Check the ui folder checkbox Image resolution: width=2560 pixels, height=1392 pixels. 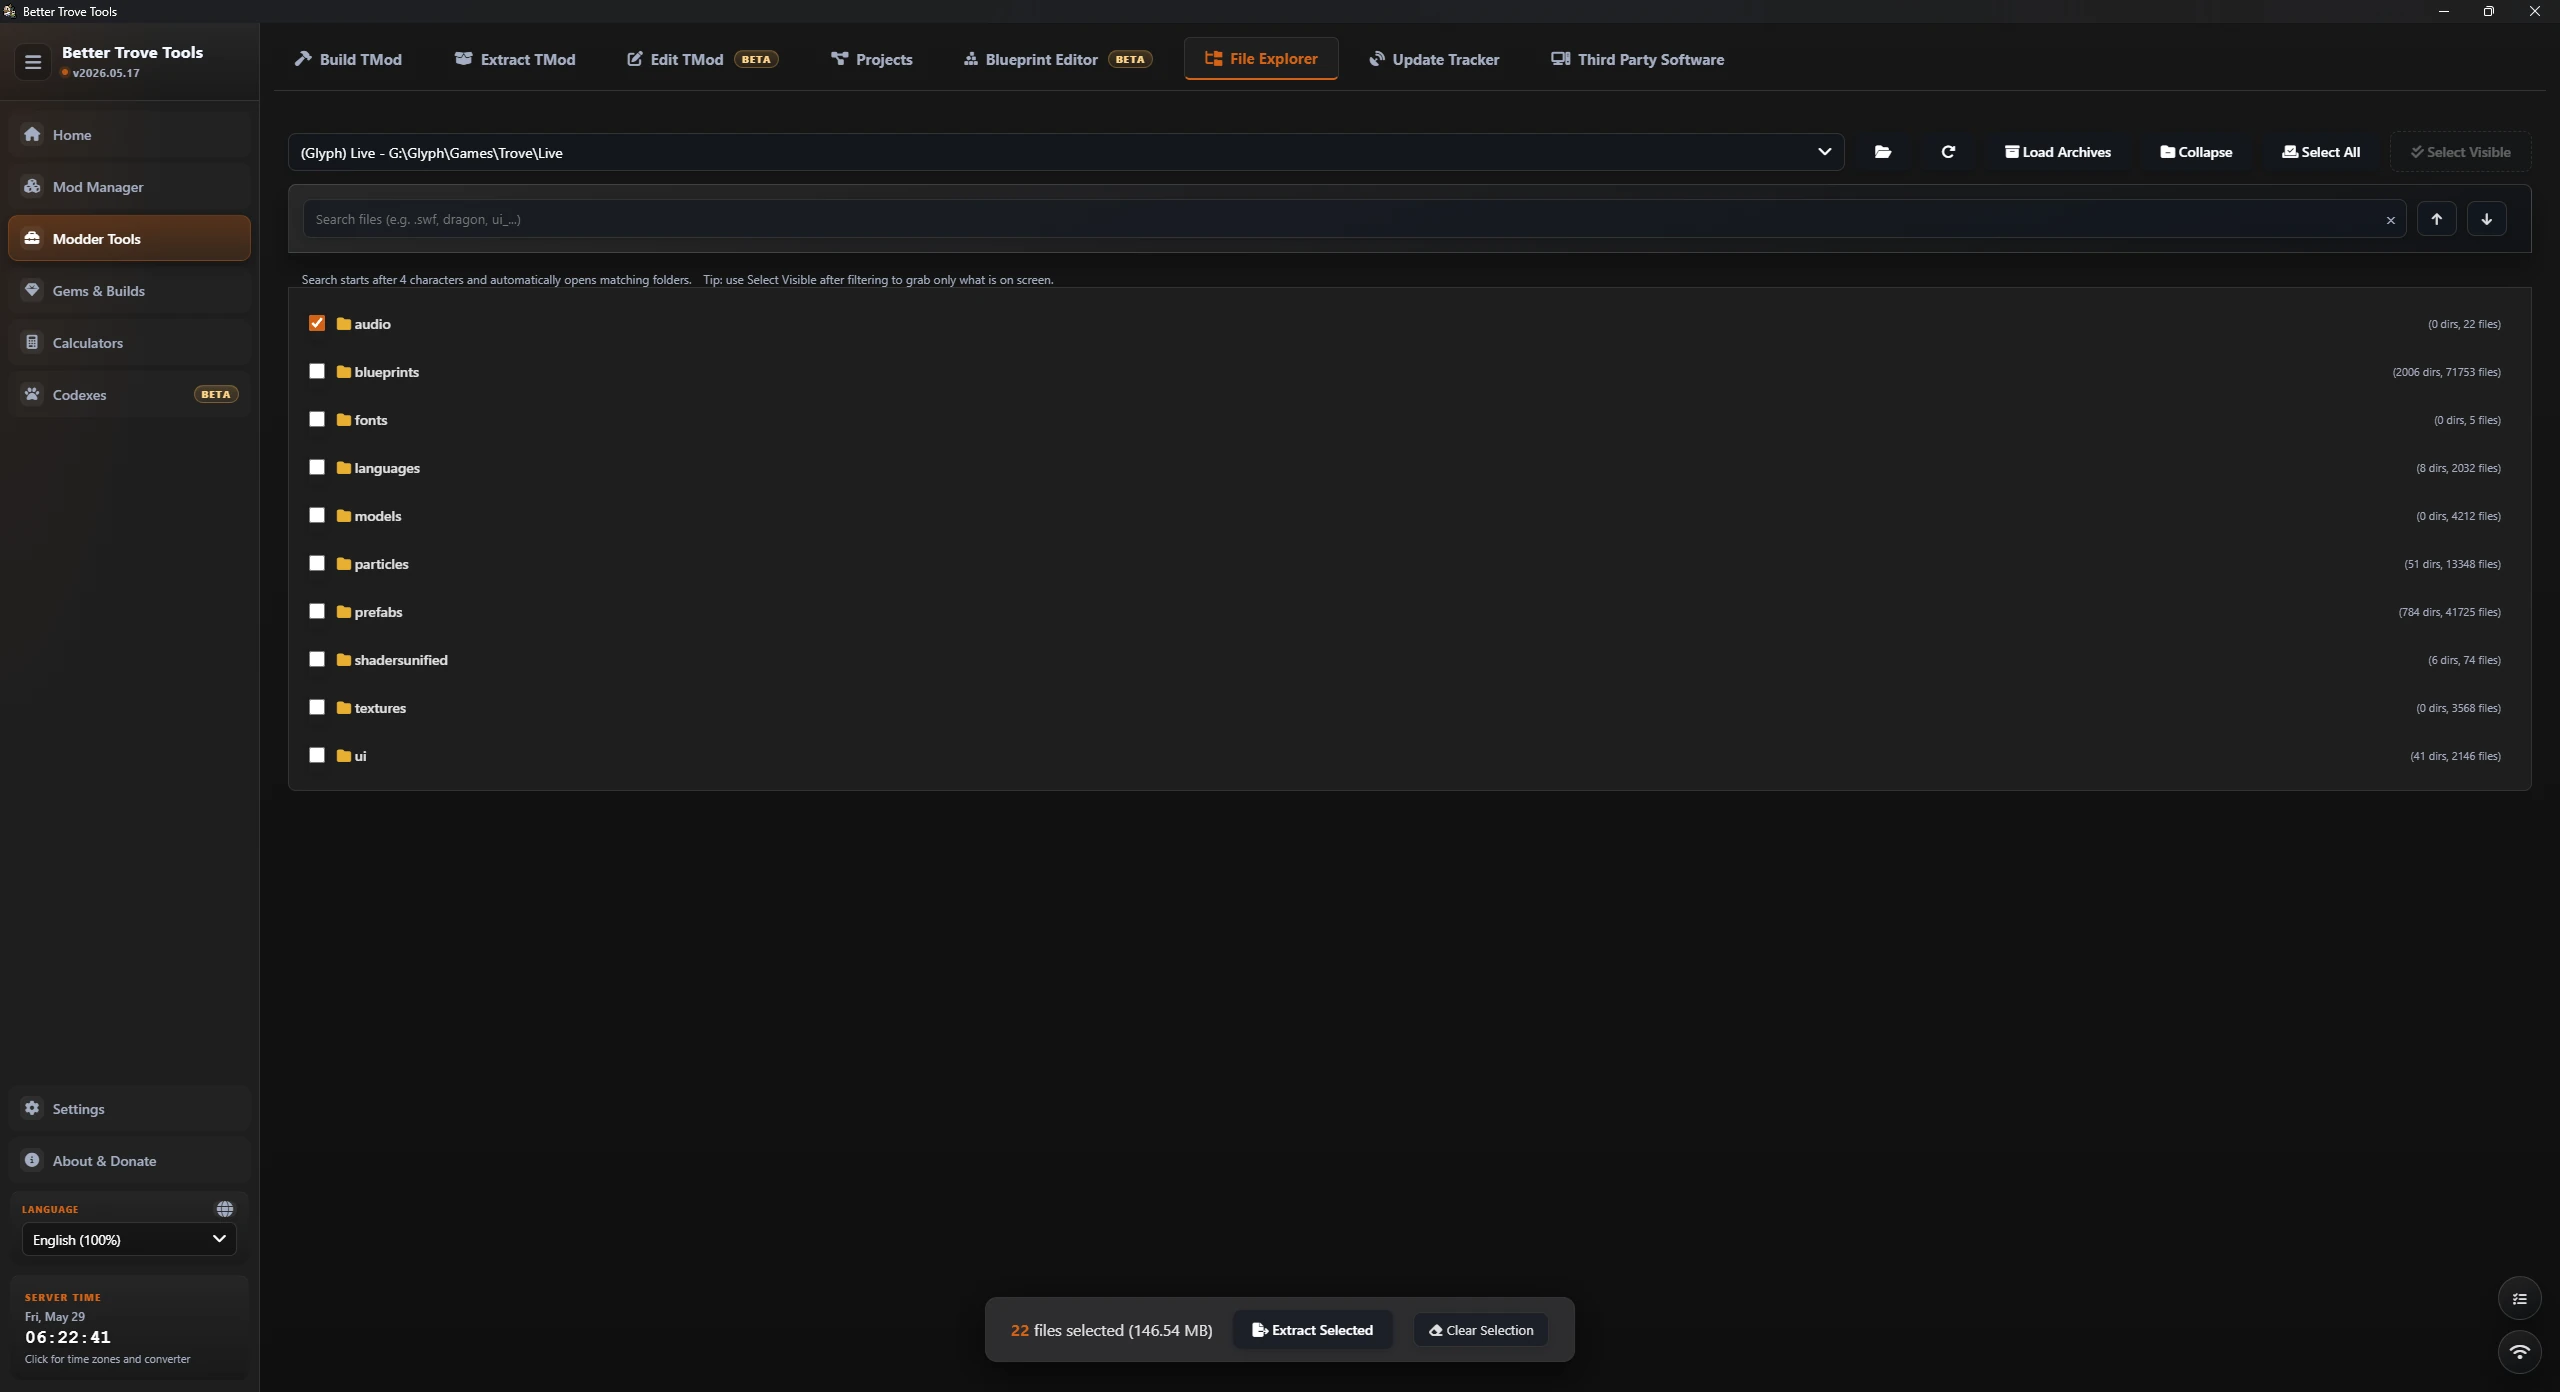tap(317, 755)
